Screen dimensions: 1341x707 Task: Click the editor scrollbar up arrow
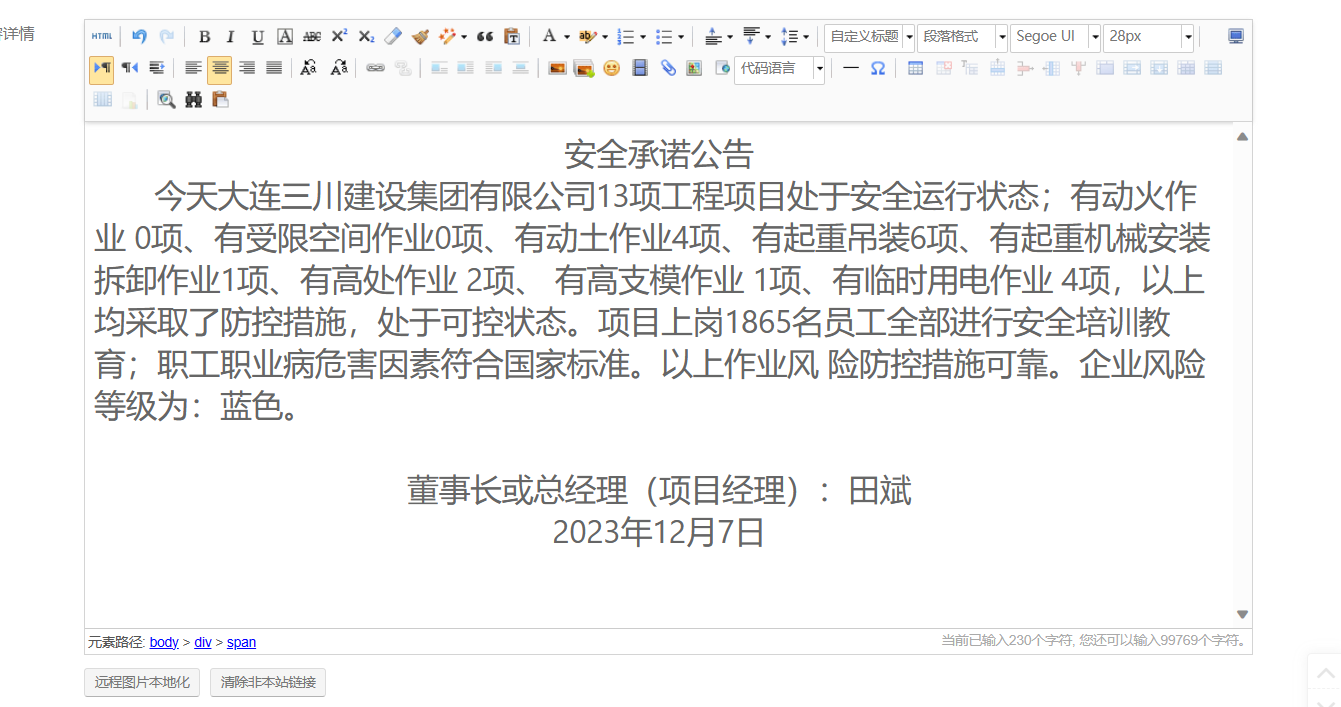[1242, 137]
